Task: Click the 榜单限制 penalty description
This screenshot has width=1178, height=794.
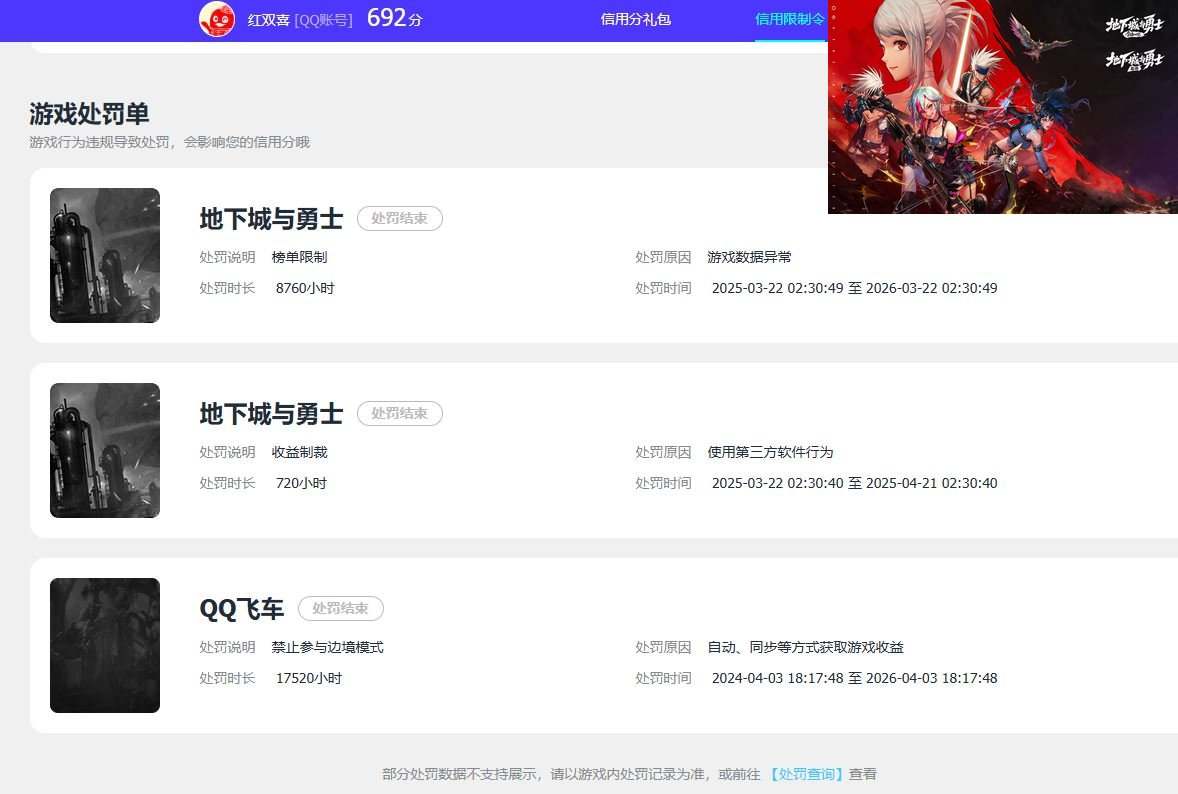Action: [300, 258]
